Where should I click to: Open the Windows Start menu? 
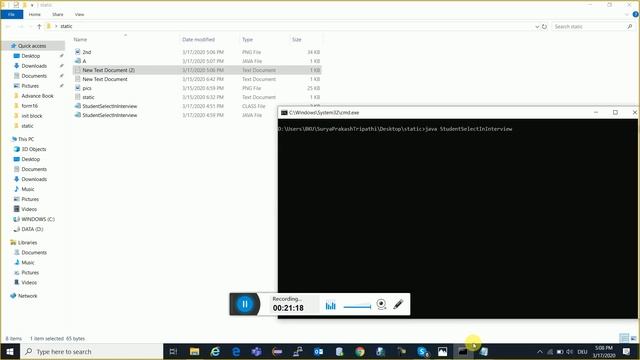click(10, 351)
